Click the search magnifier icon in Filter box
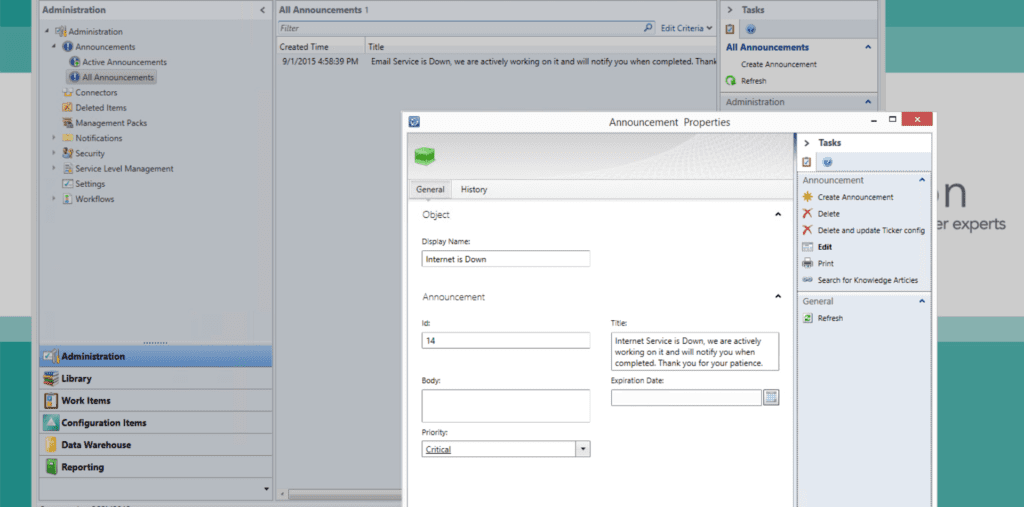The image size is (1024, 507). pos(648,28)
